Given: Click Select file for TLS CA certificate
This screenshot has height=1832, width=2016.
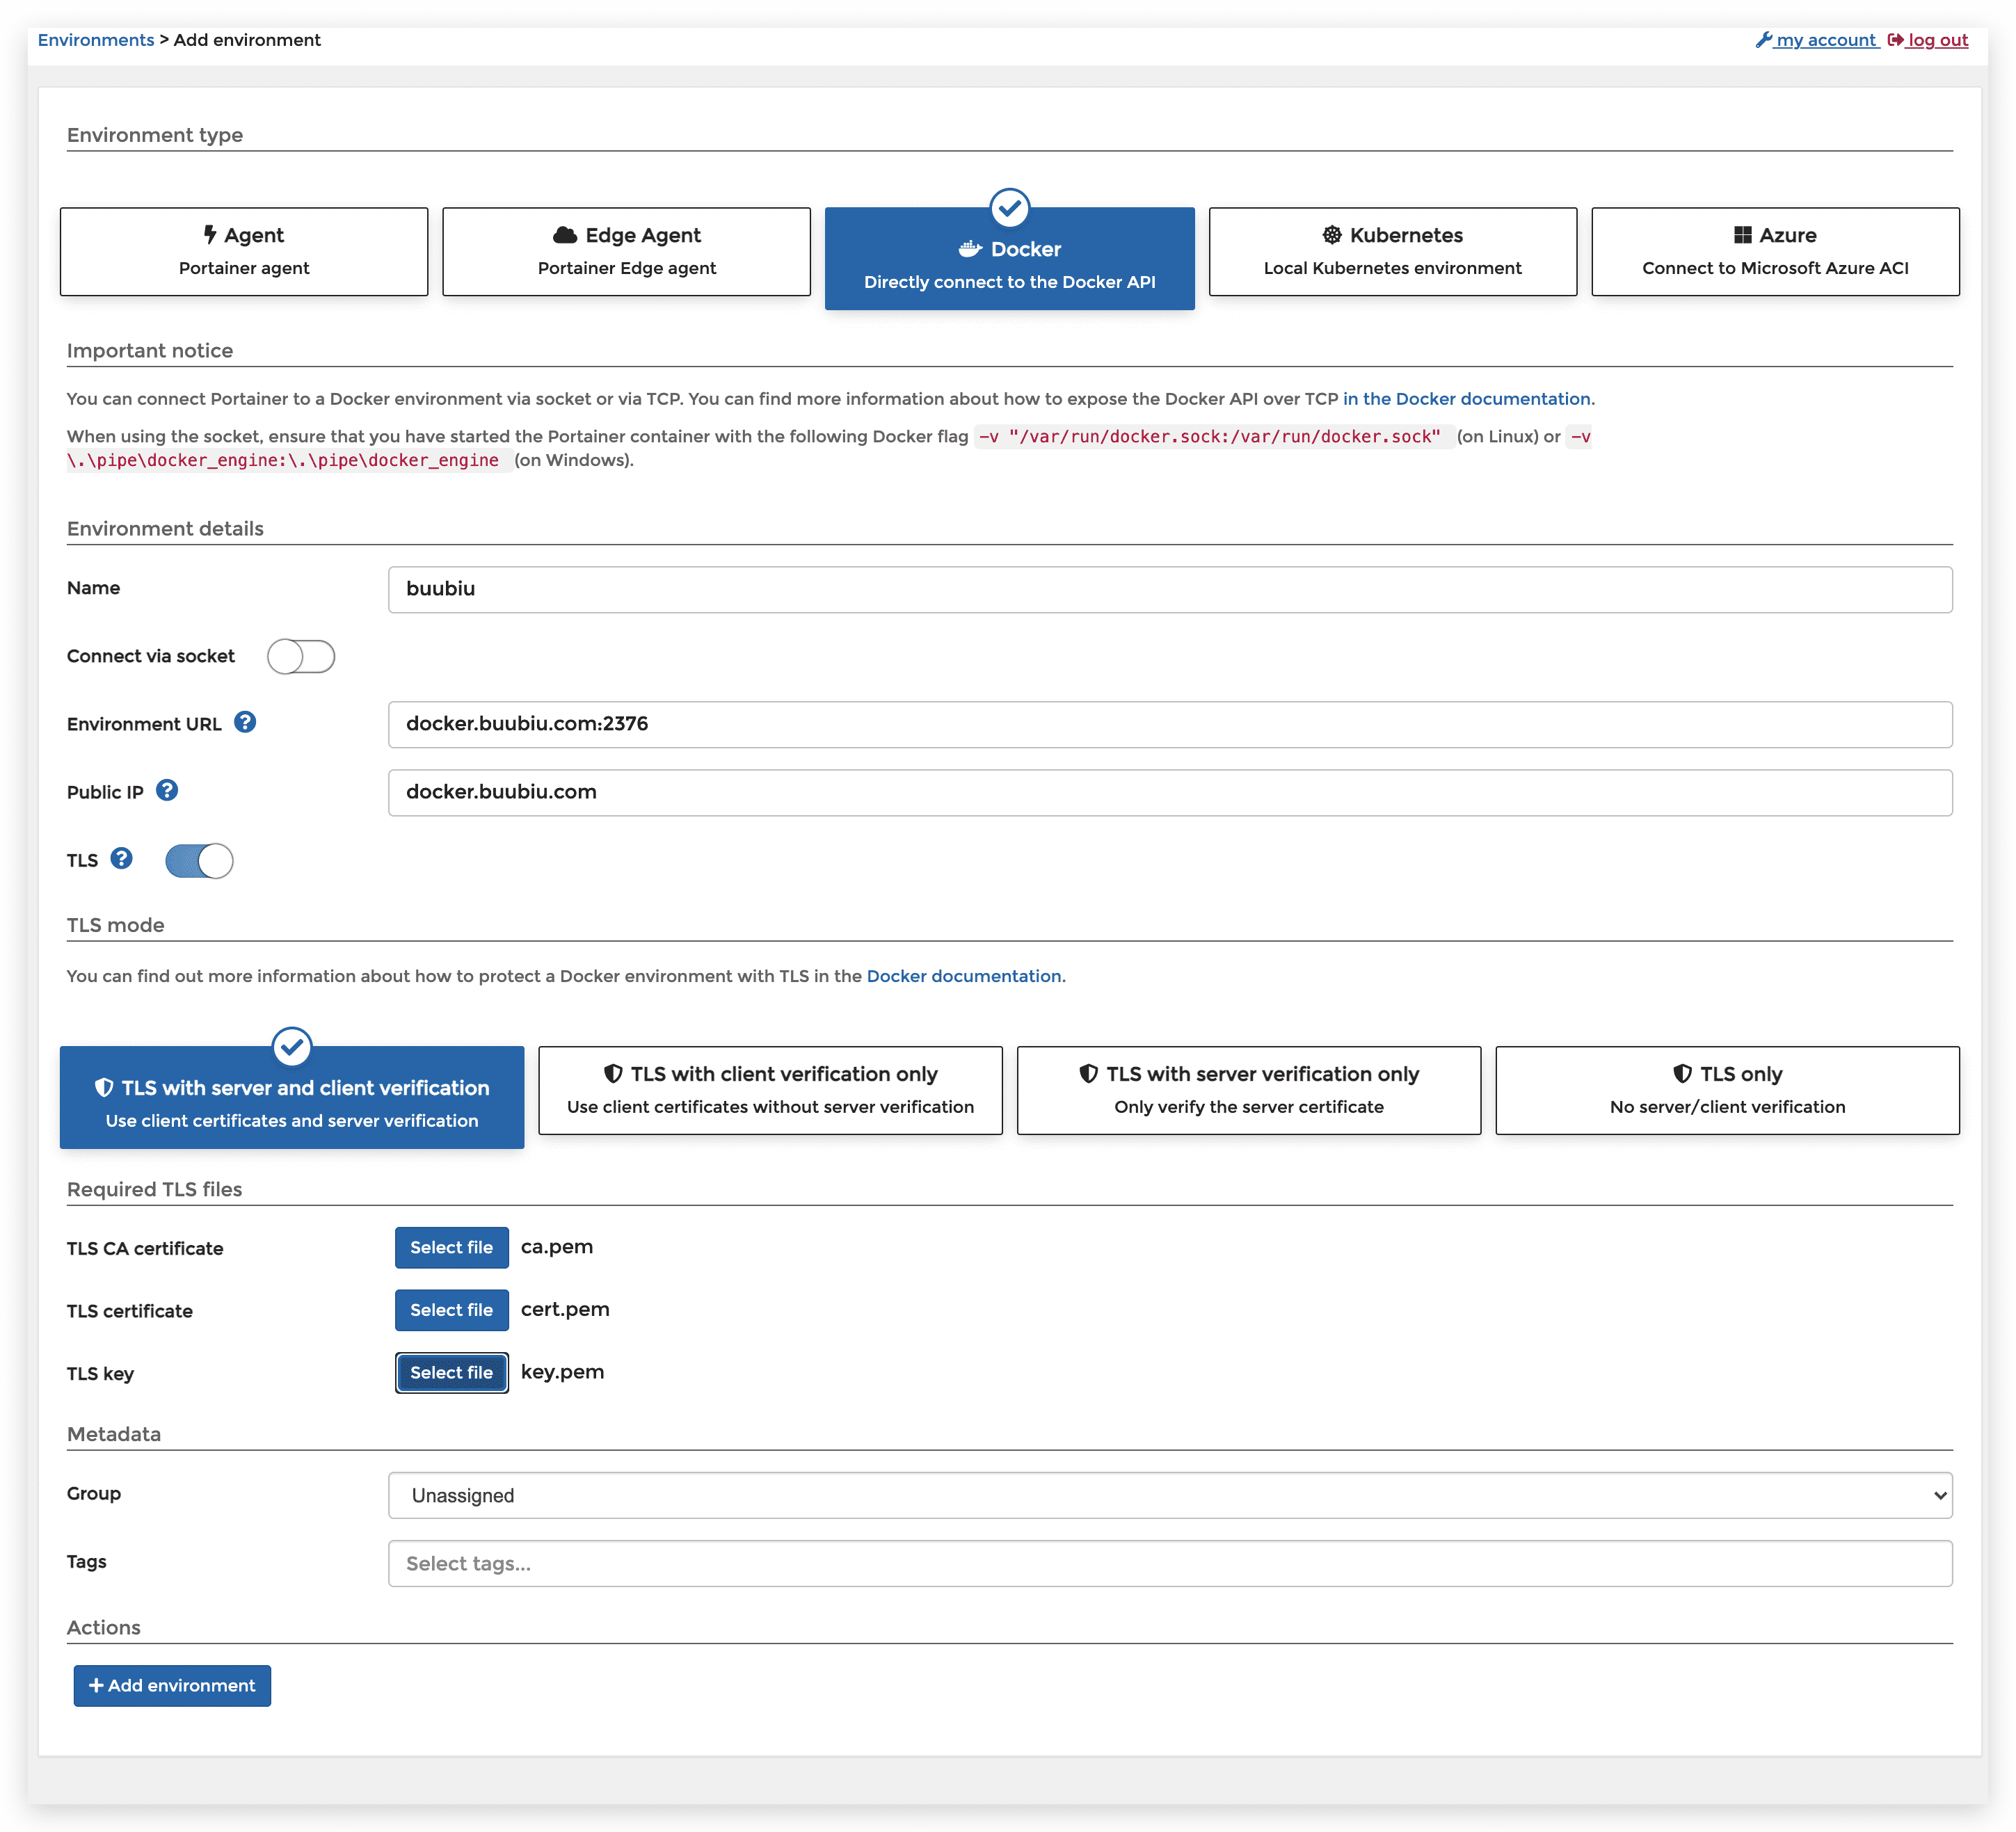Looking at the screenshot, I should pos(451,1247).
